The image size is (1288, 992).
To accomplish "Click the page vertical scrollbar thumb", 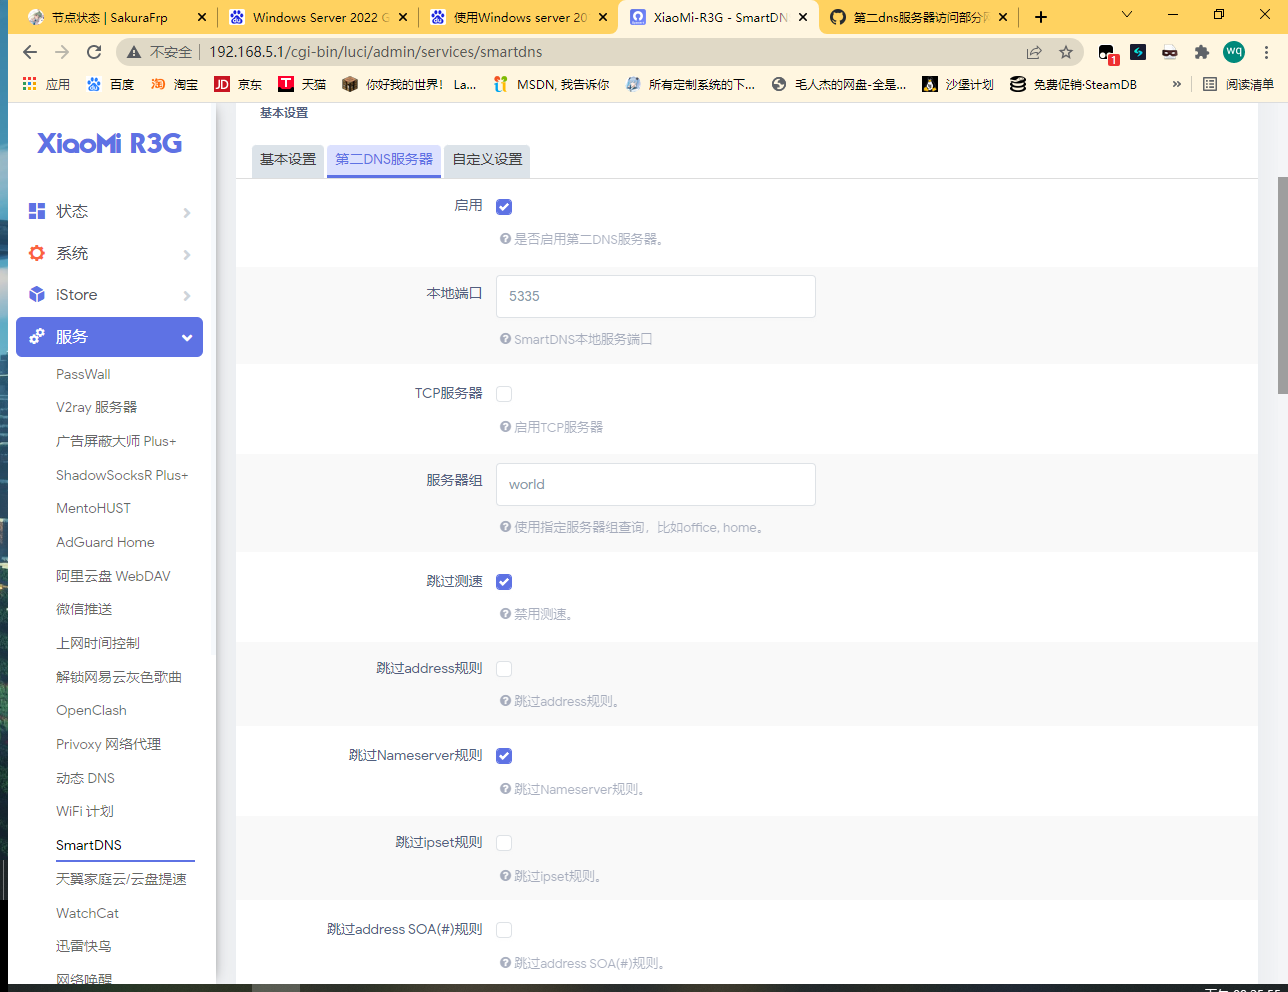I will point(1283,285).
